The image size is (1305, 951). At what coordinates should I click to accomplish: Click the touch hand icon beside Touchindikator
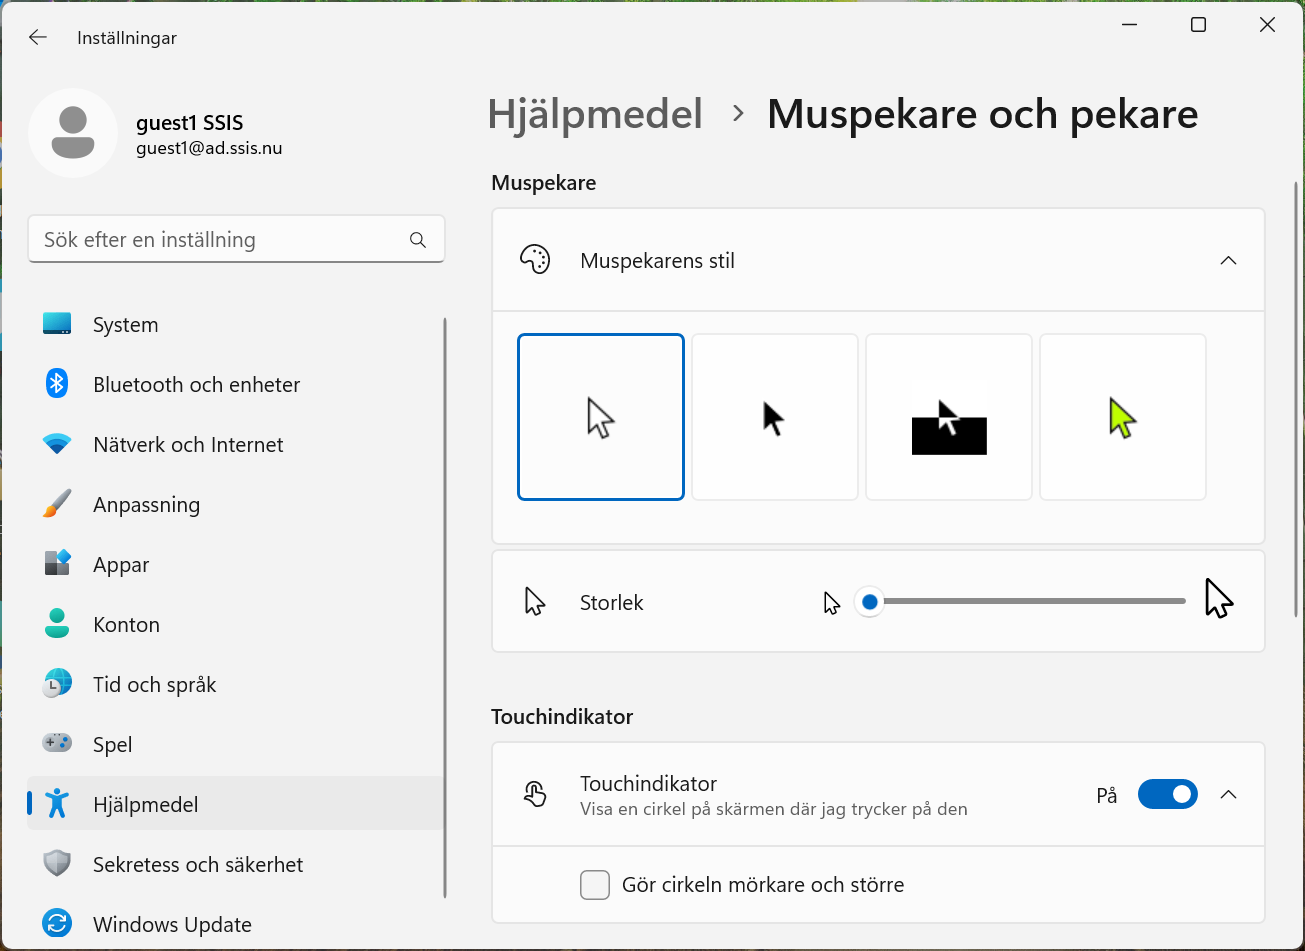(535, 795)
